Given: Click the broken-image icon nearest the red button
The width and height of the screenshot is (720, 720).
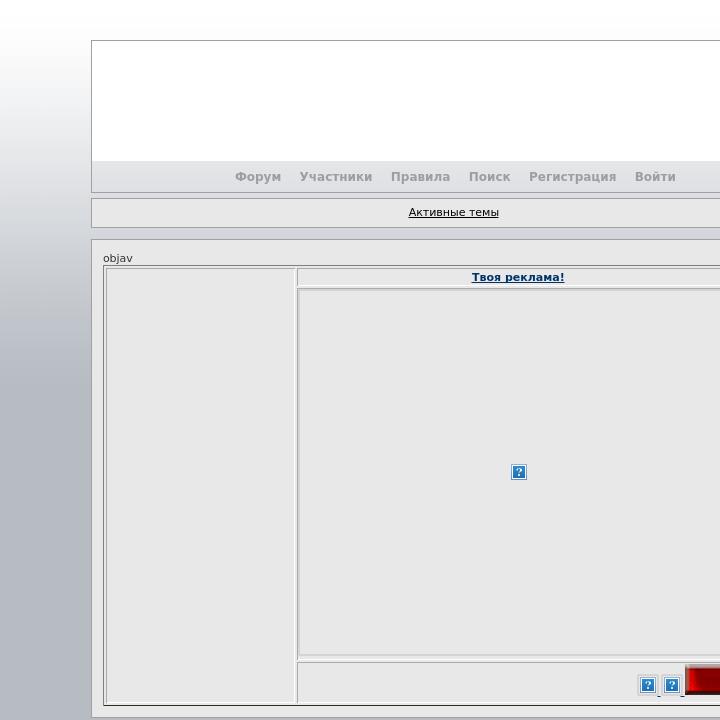Looking at the screenshot, I should [672, 686].
